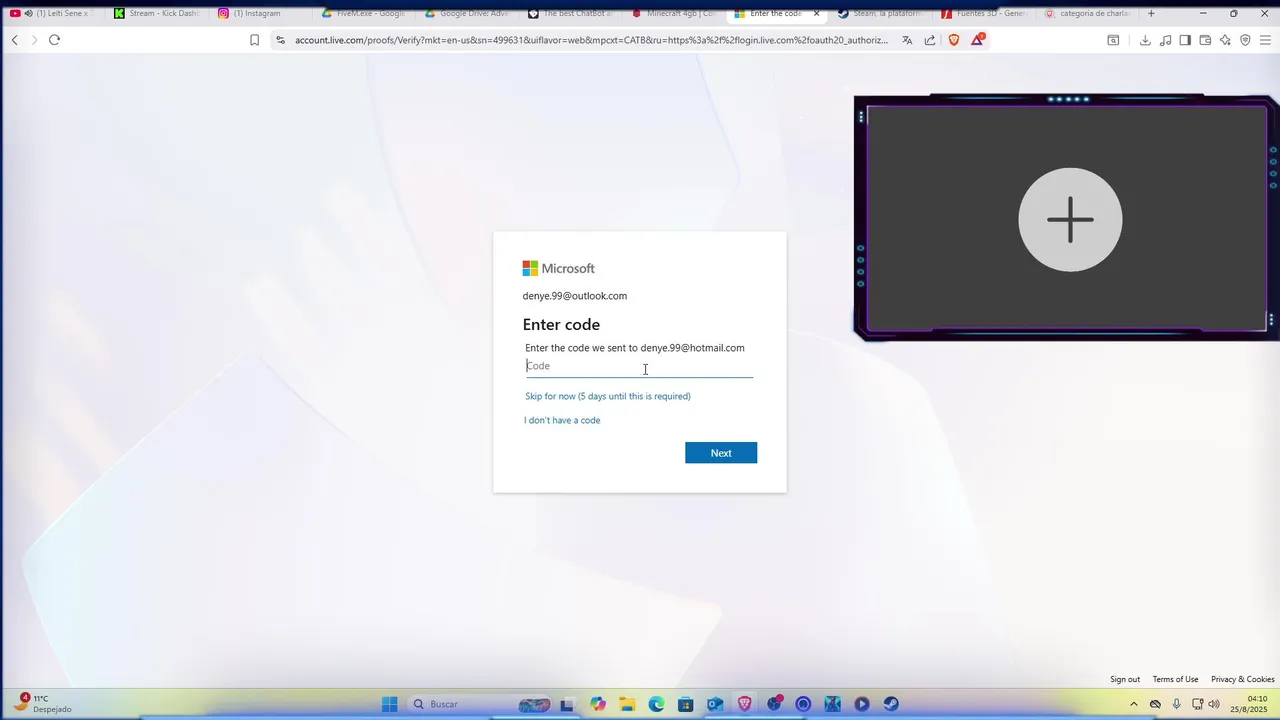Screen dimensions: 1280x720
Task: Click the 'Enter code' heading text
Action: [x=561, y=325]
